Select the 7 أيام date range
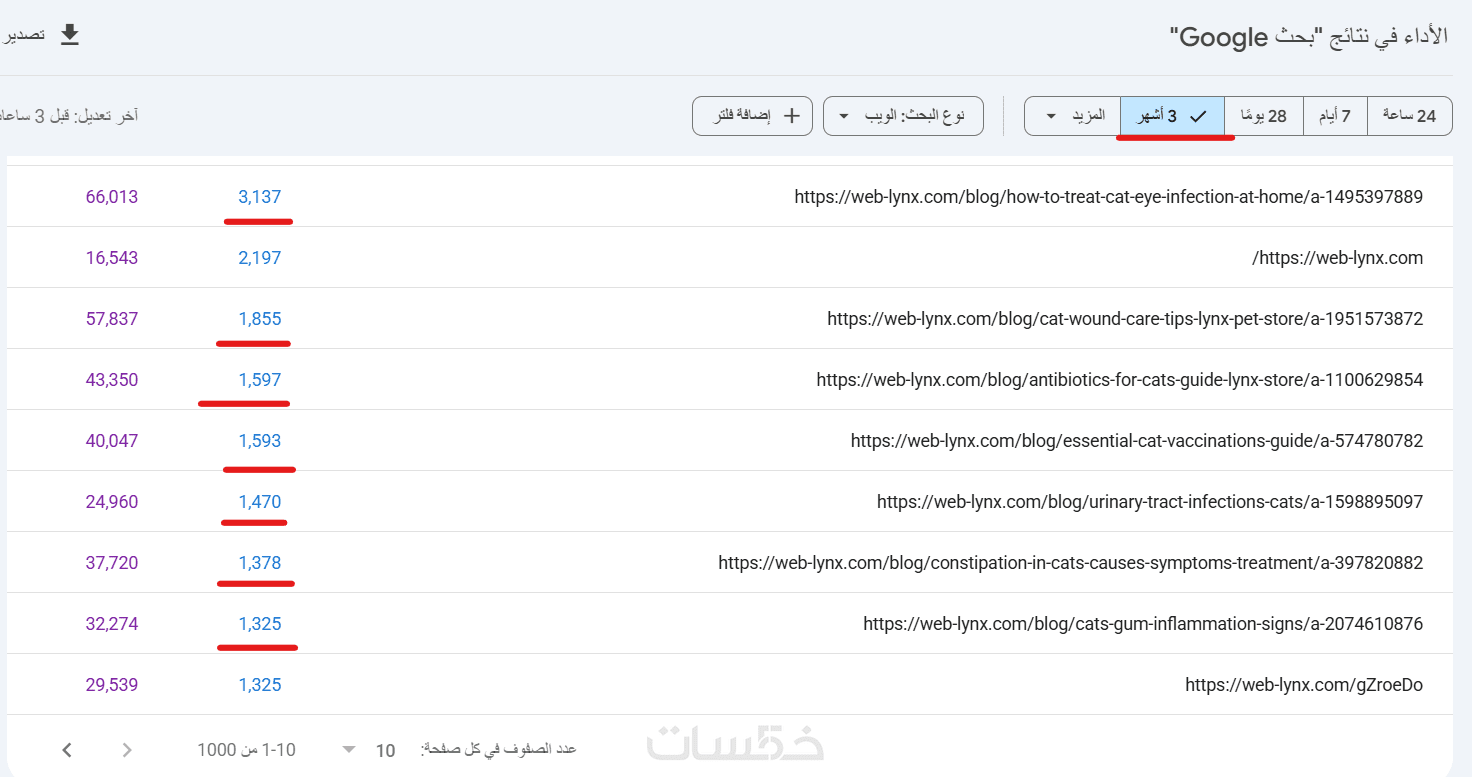This screenshot has width=1472, height=777. (1335, 116)
